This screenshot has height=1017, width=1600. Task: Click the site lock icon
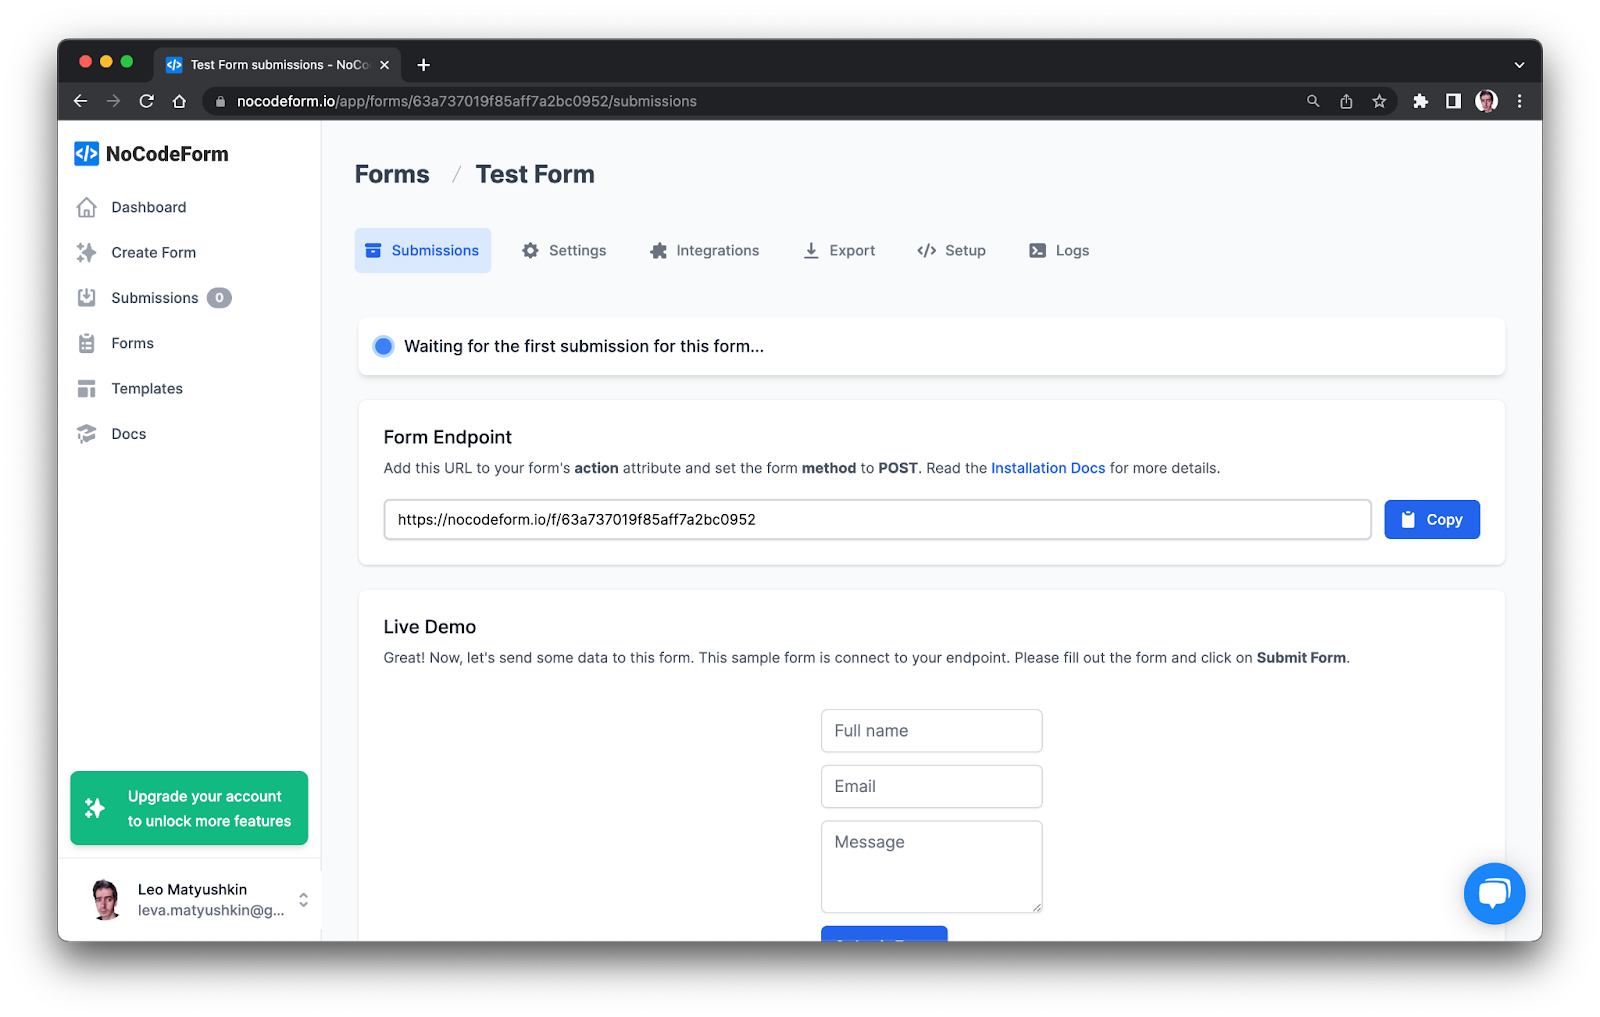pyautogui.click(x=220, y=101)
